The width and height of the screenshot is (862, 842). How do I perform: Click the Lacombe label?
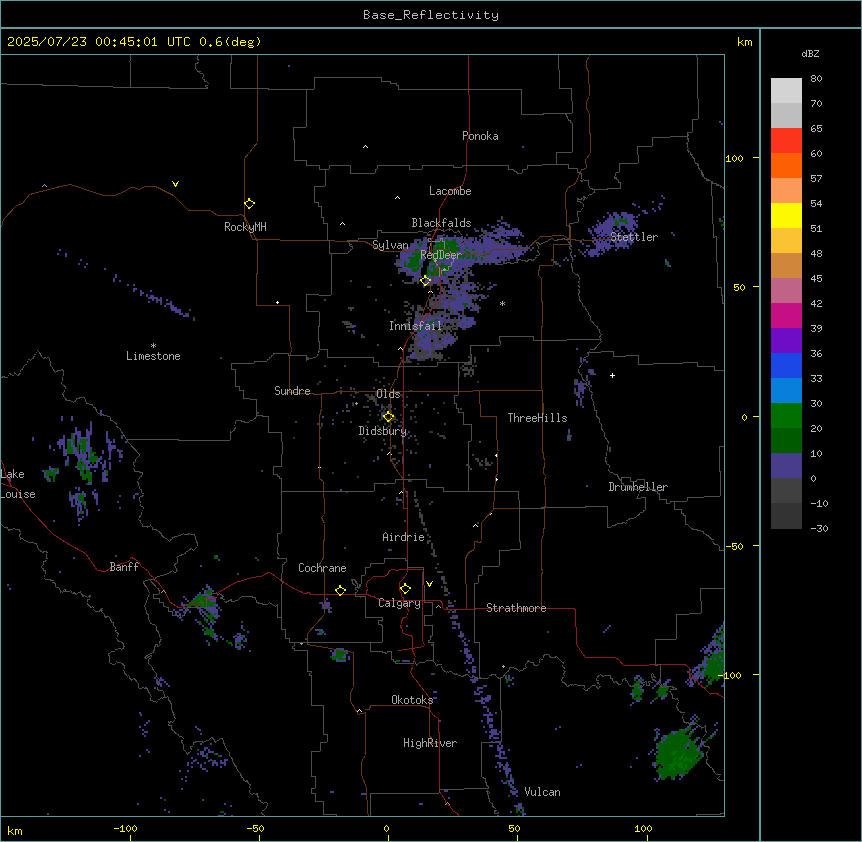tap(450, 191)
